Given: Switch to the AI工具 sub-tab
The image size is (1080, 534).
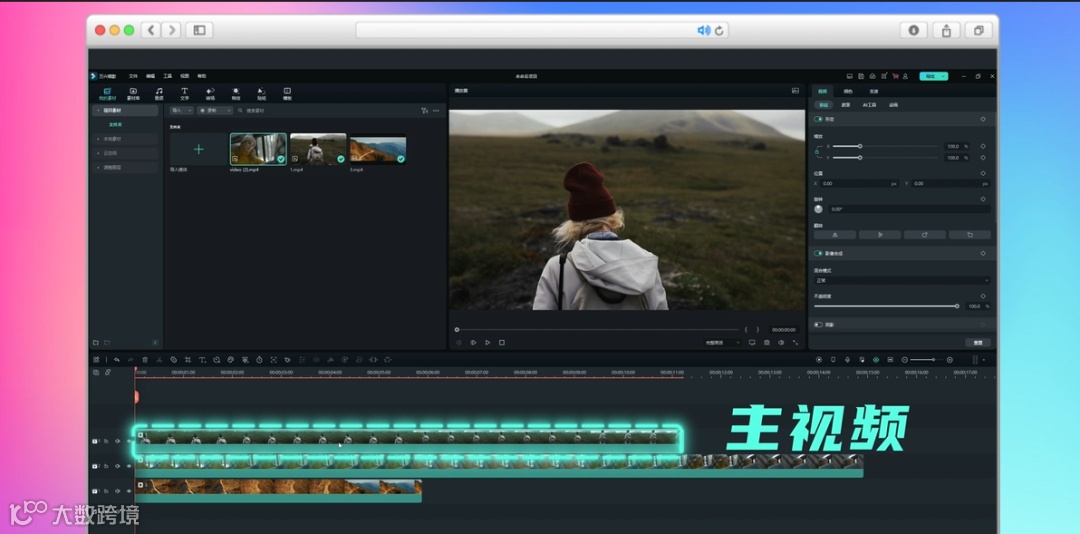Looking at the screenshot, I should tap(869, 105).
